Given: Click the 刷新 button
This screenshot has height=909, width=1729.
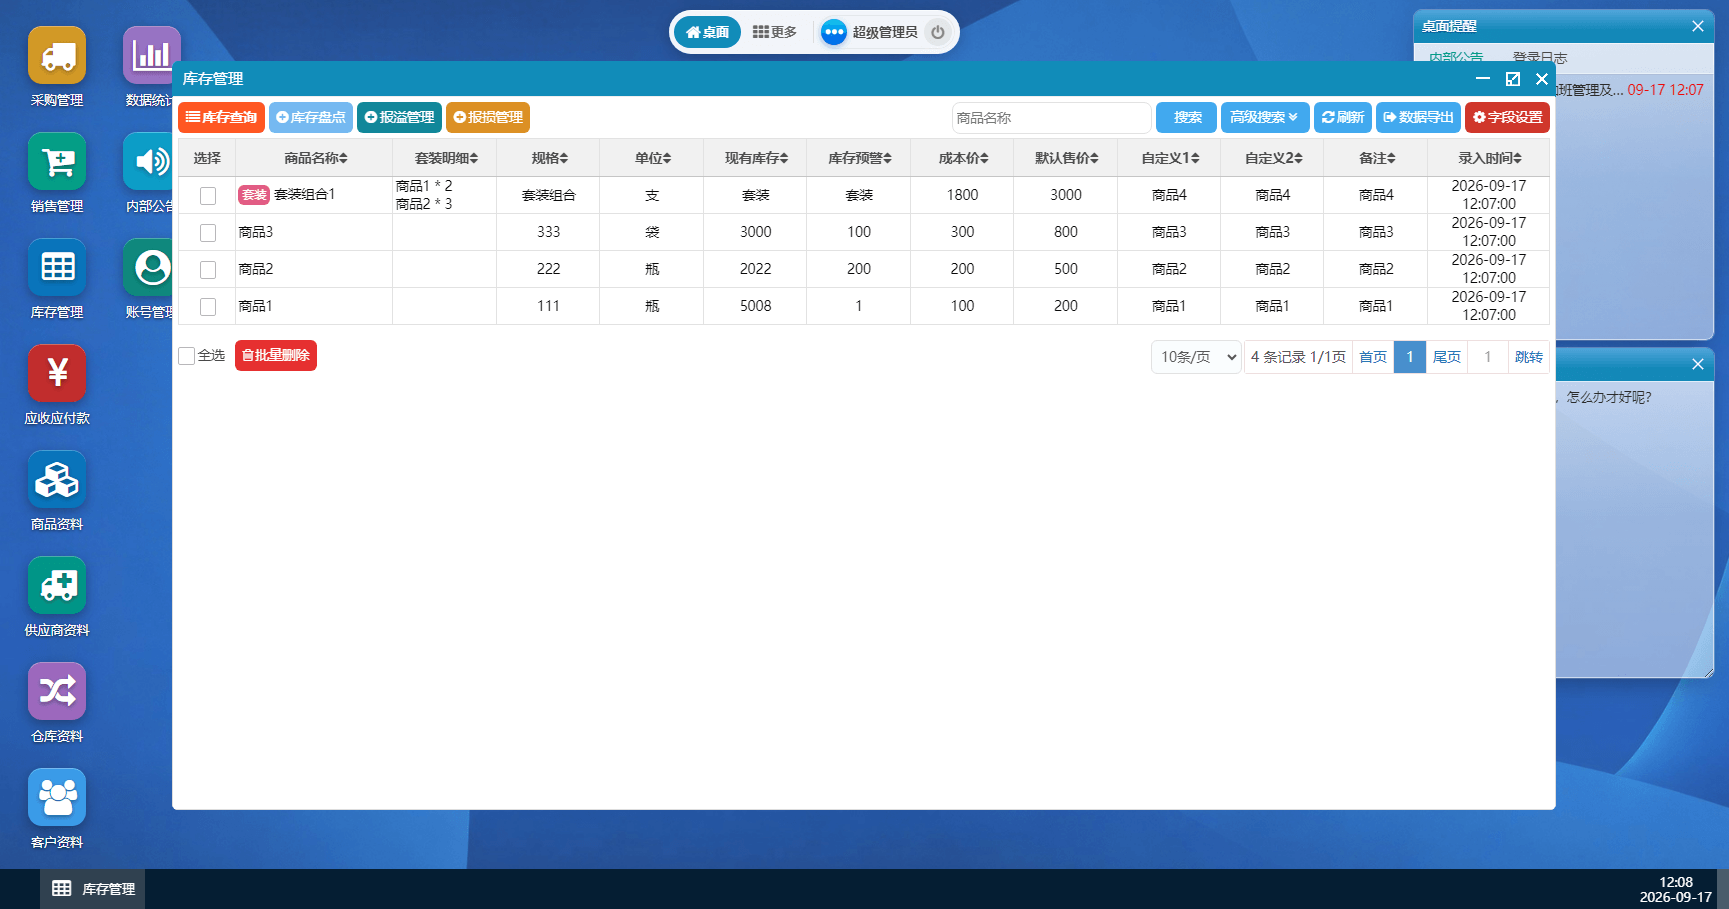Looking at the screenshot, I should coord(1343,118).
